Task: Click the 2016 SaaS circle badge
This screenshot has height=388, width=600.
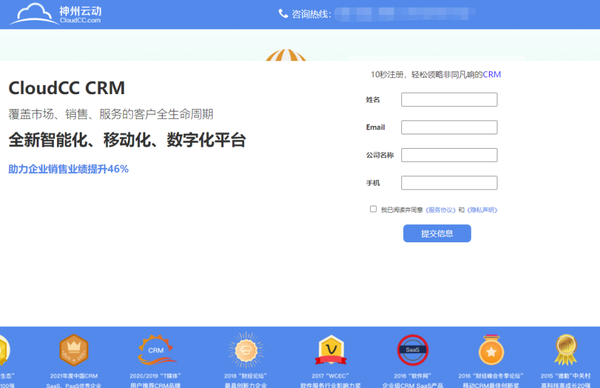Action: [x=412, y=350]
